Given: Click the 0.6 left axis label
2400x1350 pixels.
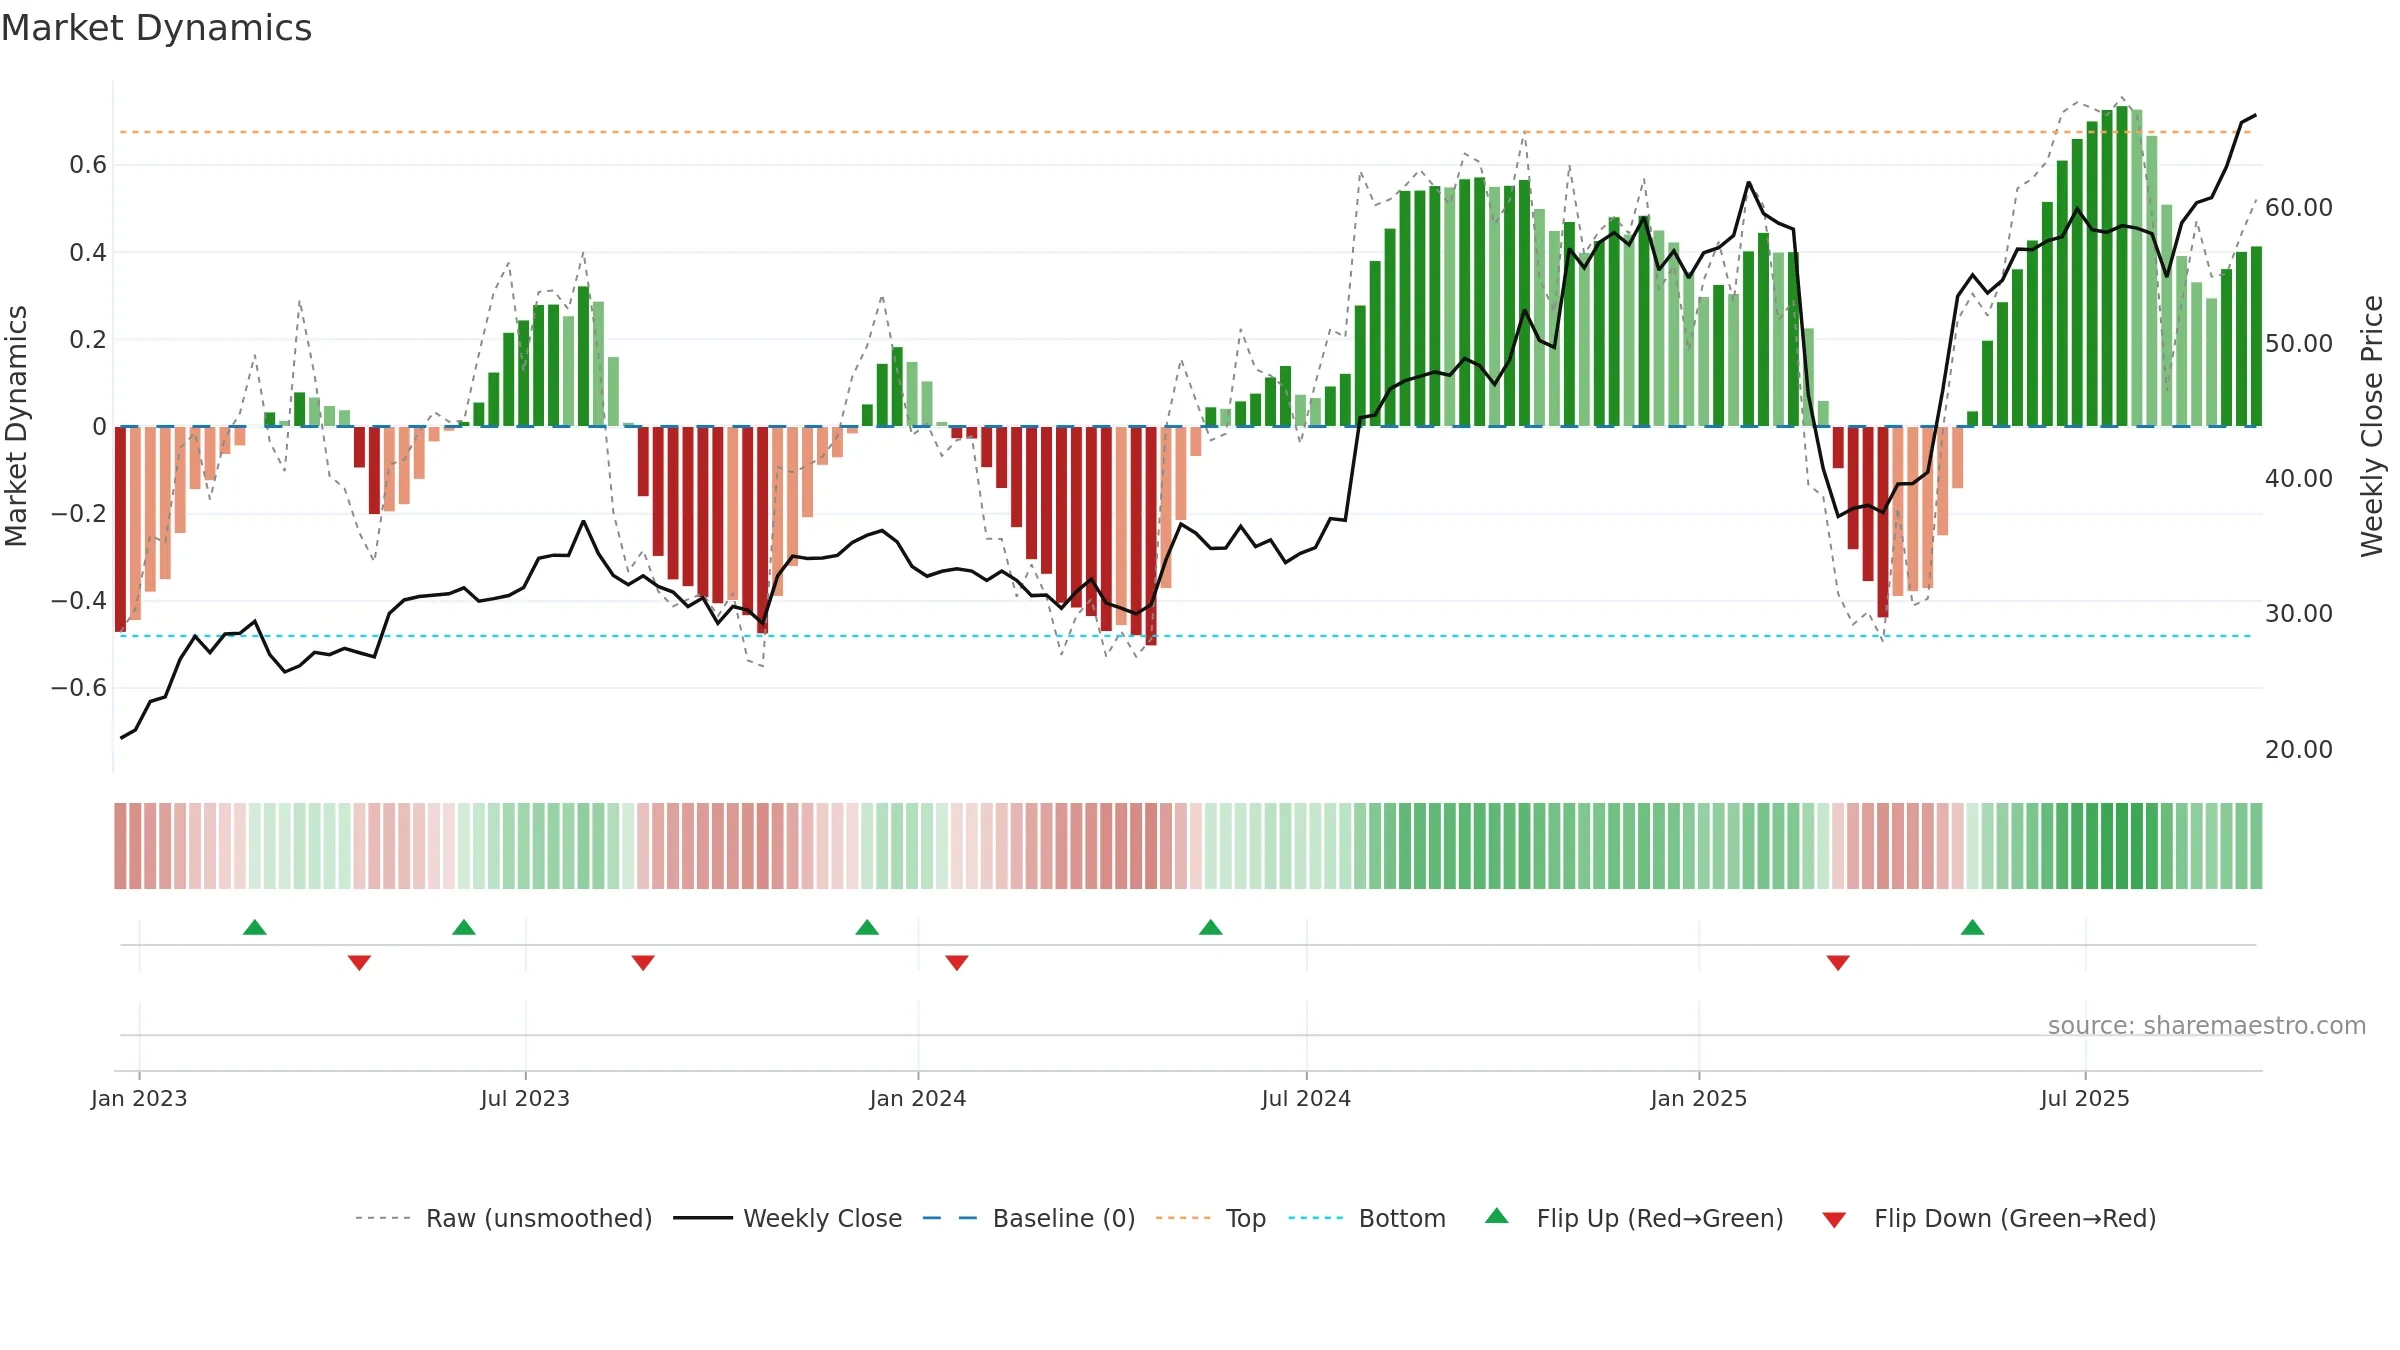Looking at the screenshot, I should (88, 164).
